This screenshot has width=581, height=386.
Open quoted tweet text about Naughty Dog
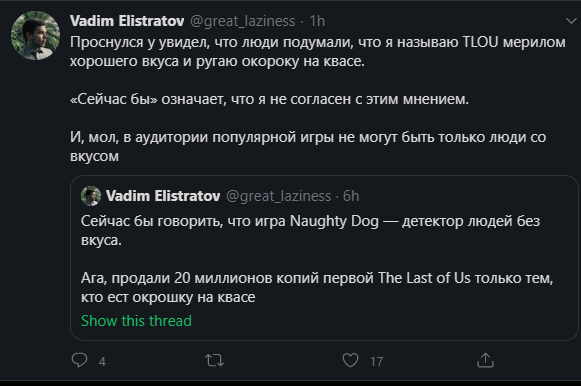click(x=311, y=230)
